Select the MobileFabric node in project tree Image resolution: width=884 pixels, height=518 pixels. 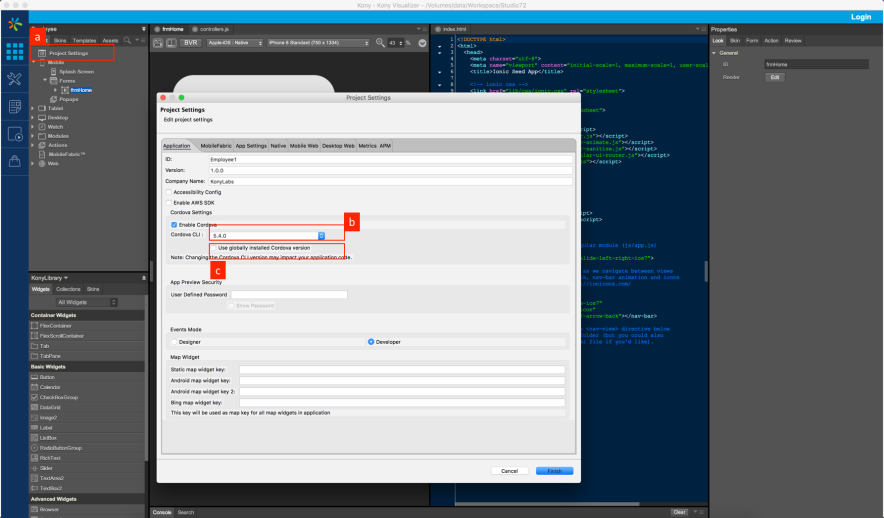[66, 154]
